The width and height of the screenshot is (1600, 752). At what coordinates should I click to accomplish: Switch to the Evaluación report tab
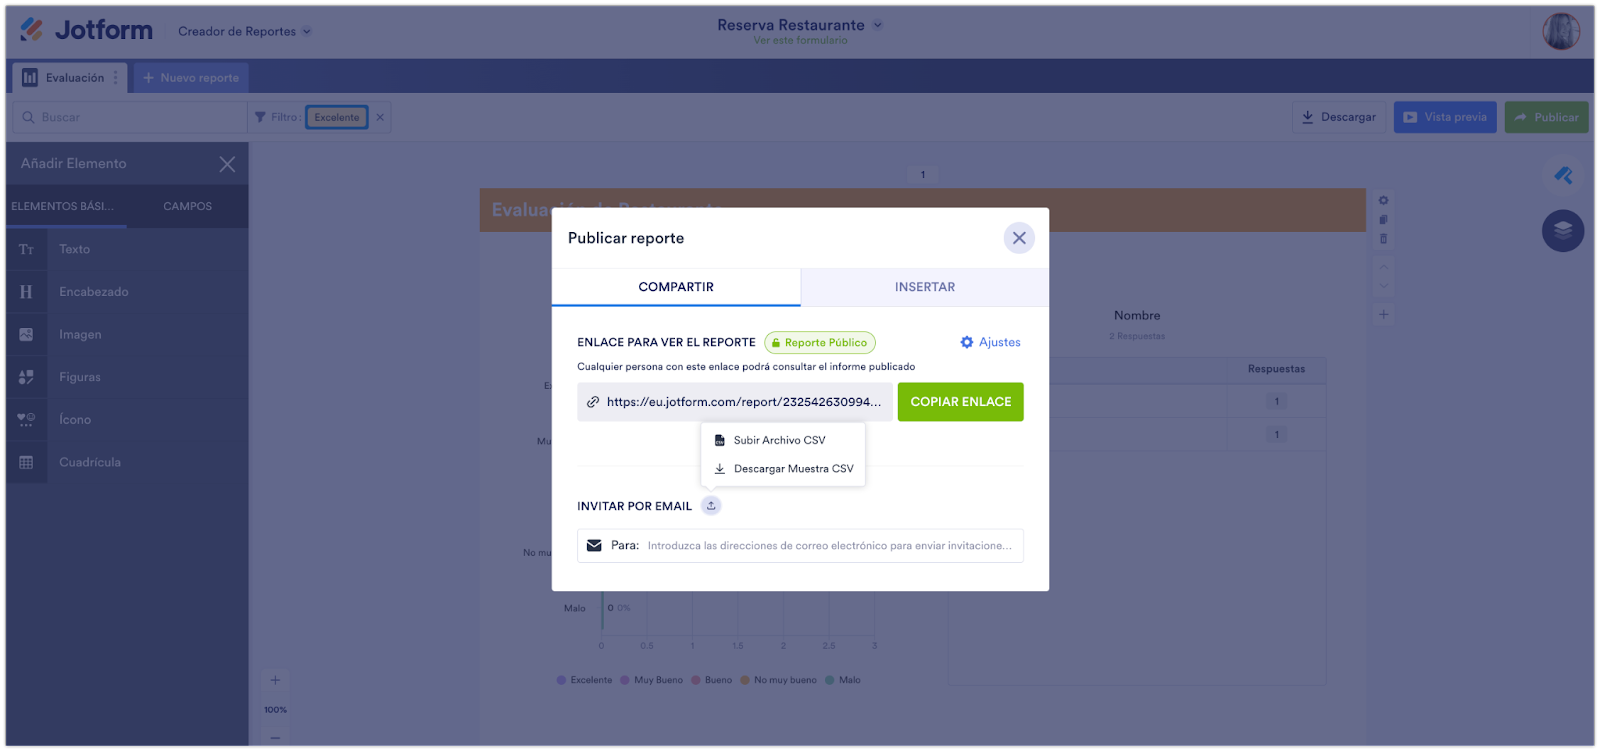(x=70, y=78)
